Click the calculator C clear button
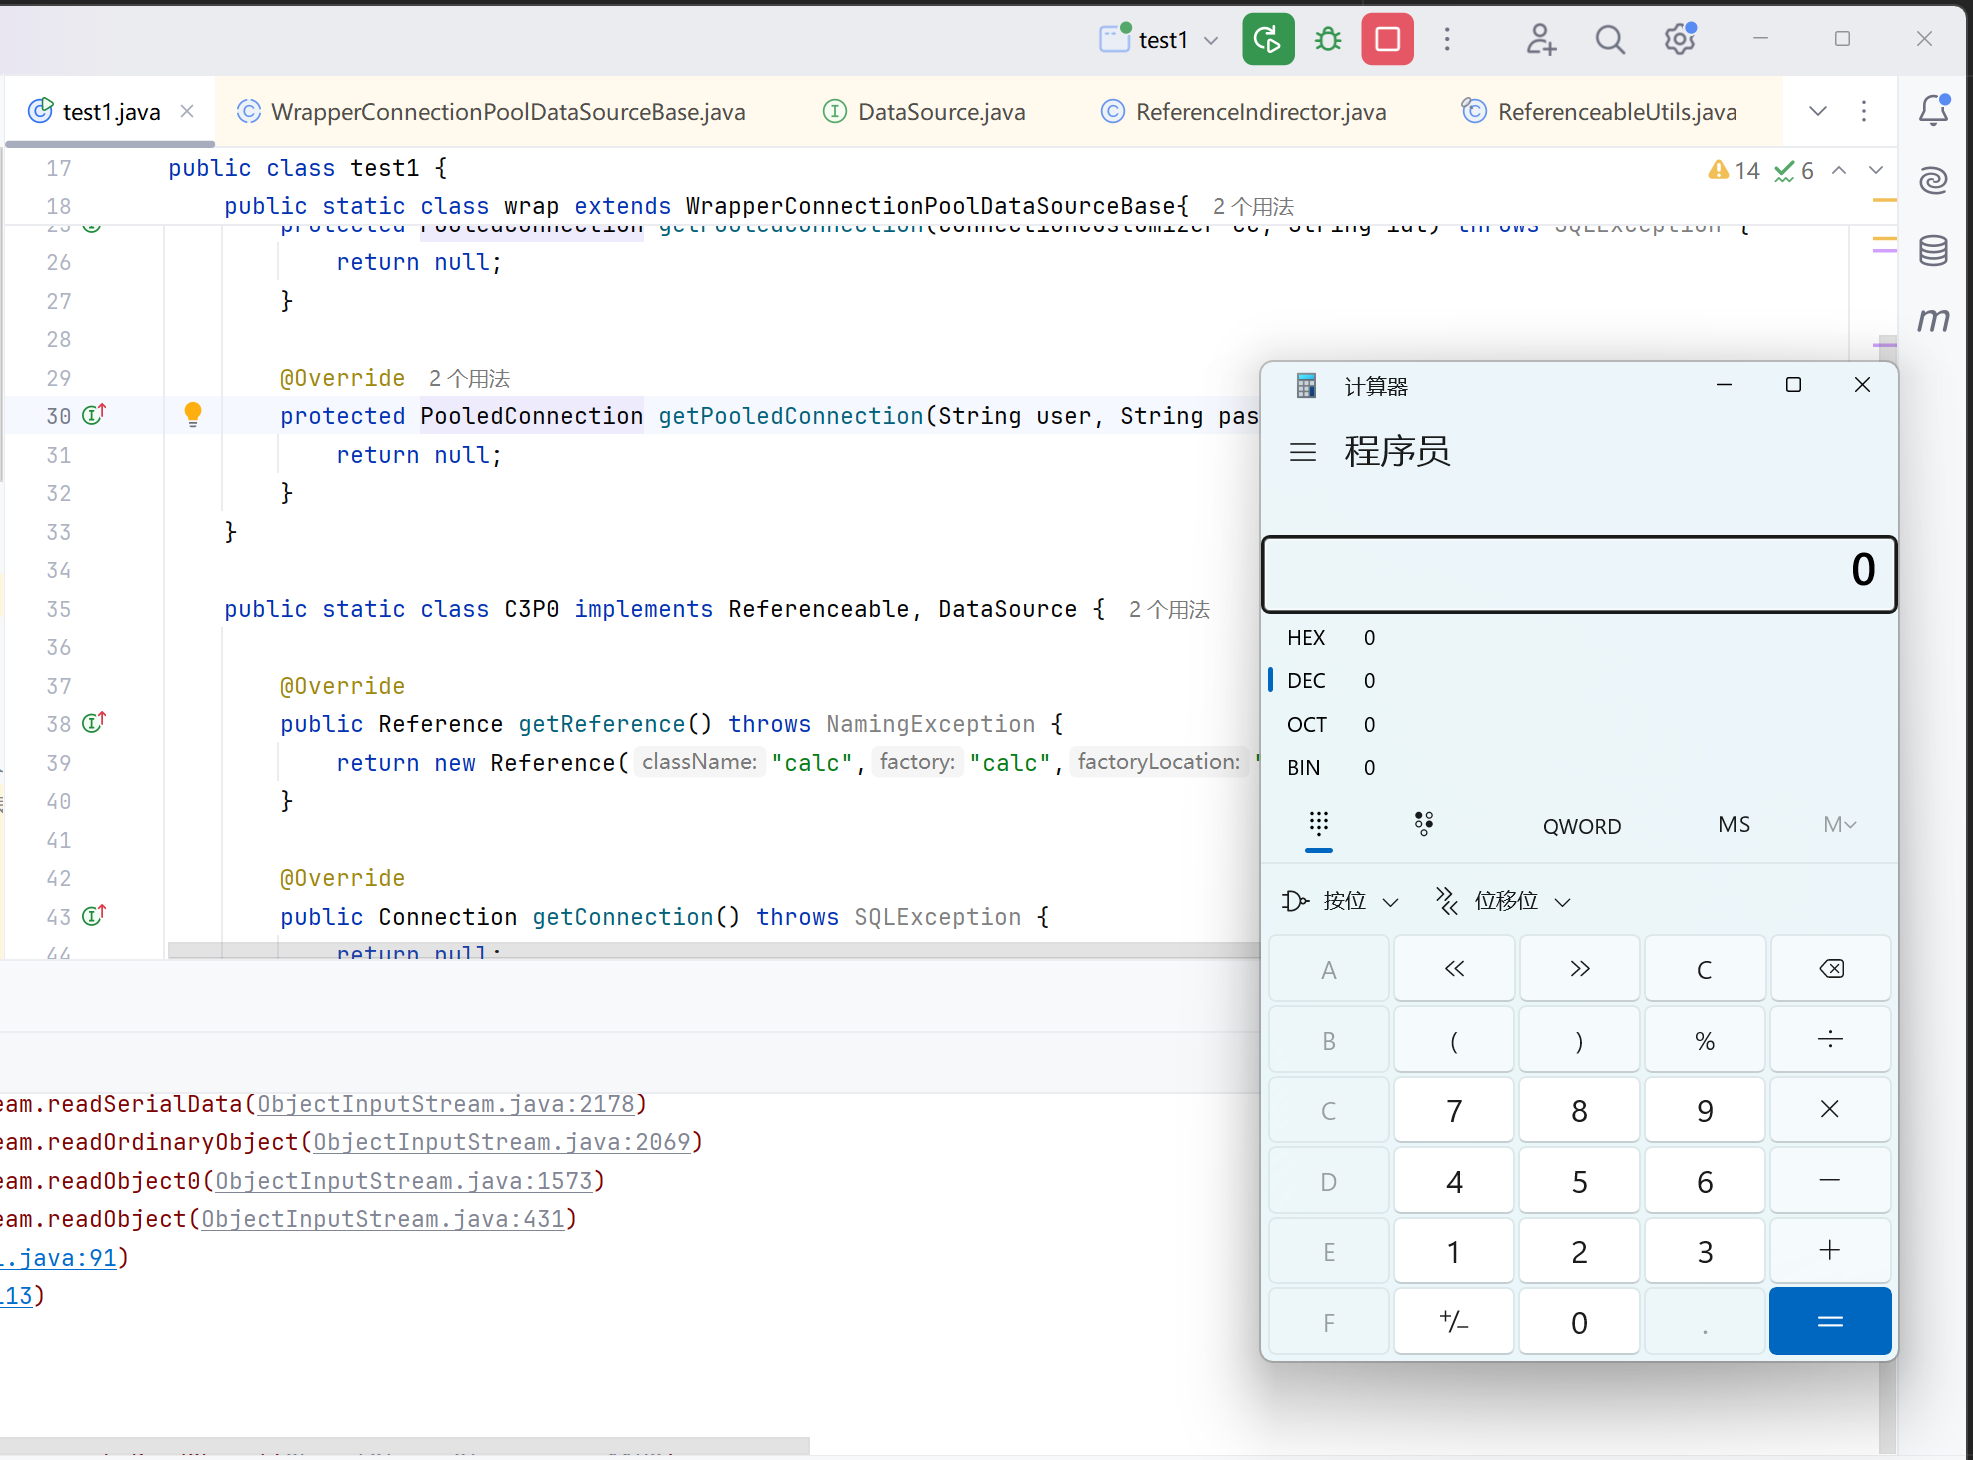Image resolution: width=1973 pixels, height=1460 pixels. pyautogui.click(x=1705, y=968)
